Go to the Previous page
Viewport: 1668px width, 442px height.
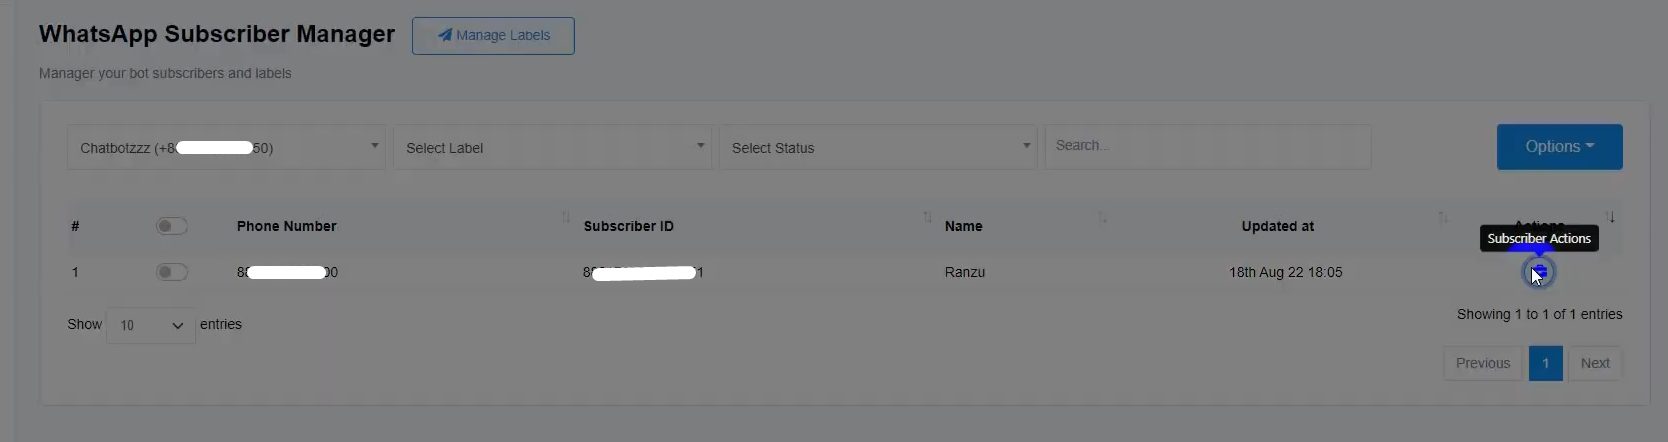click(1482, 363)
